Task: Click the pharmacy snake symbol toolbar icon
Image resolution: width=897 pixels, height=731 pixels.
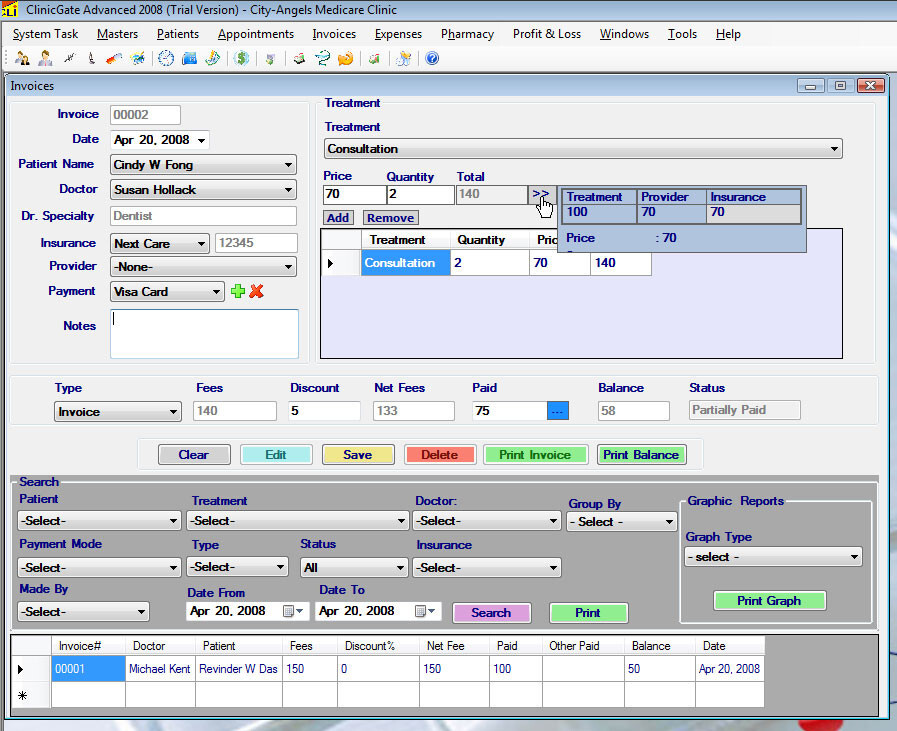Action: coord(323,58)
